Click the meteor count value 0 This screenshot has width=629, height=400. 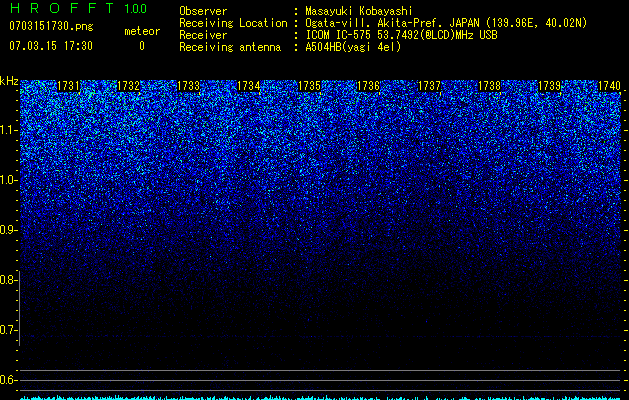coord(142,46)
